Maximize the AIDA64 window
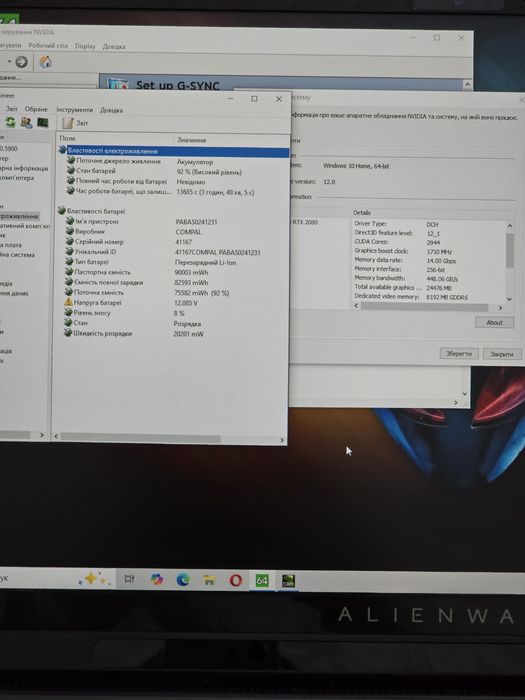The width and height of the screenshot is (525, 700). [254, 99]
